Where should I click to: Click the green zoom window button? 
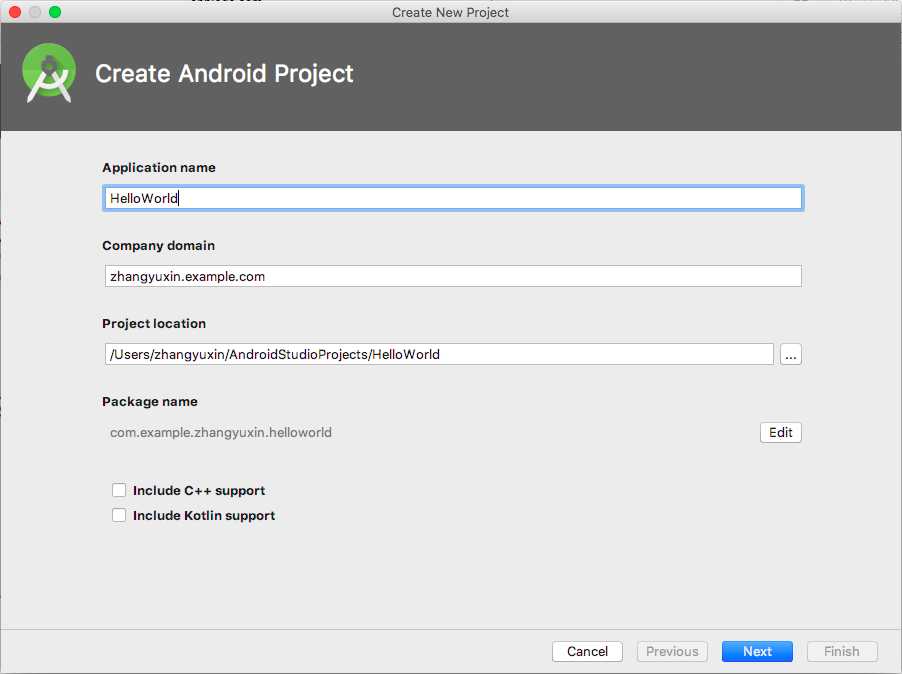point(55,12)
